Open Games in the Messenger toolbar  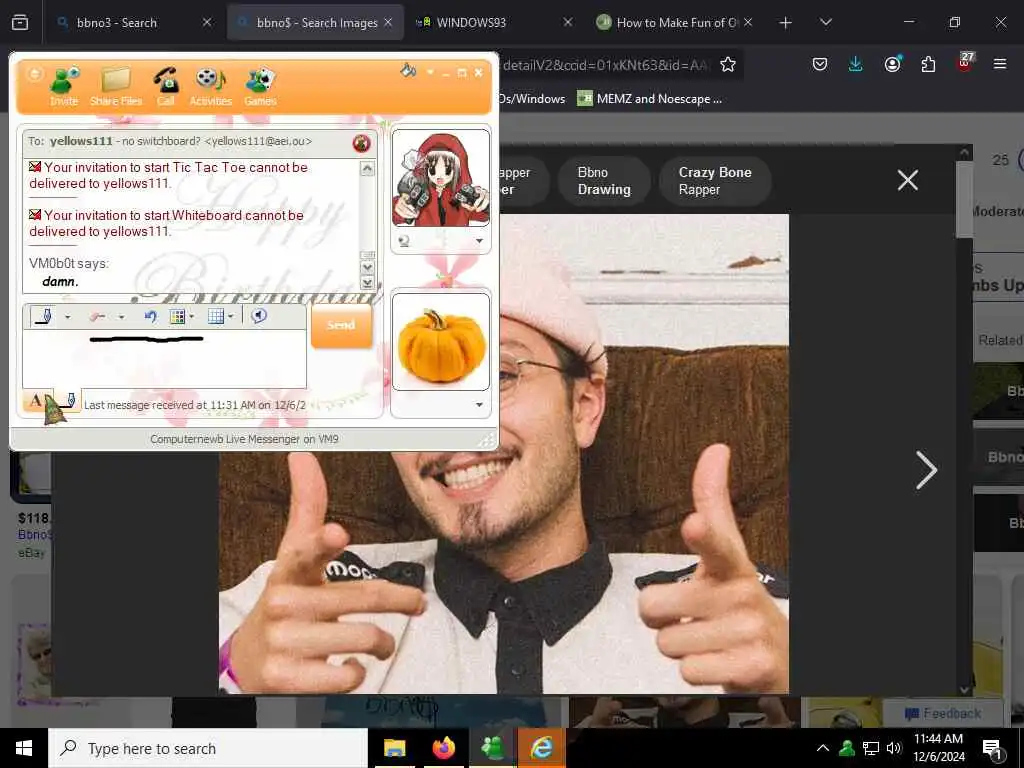pos(260,87)
